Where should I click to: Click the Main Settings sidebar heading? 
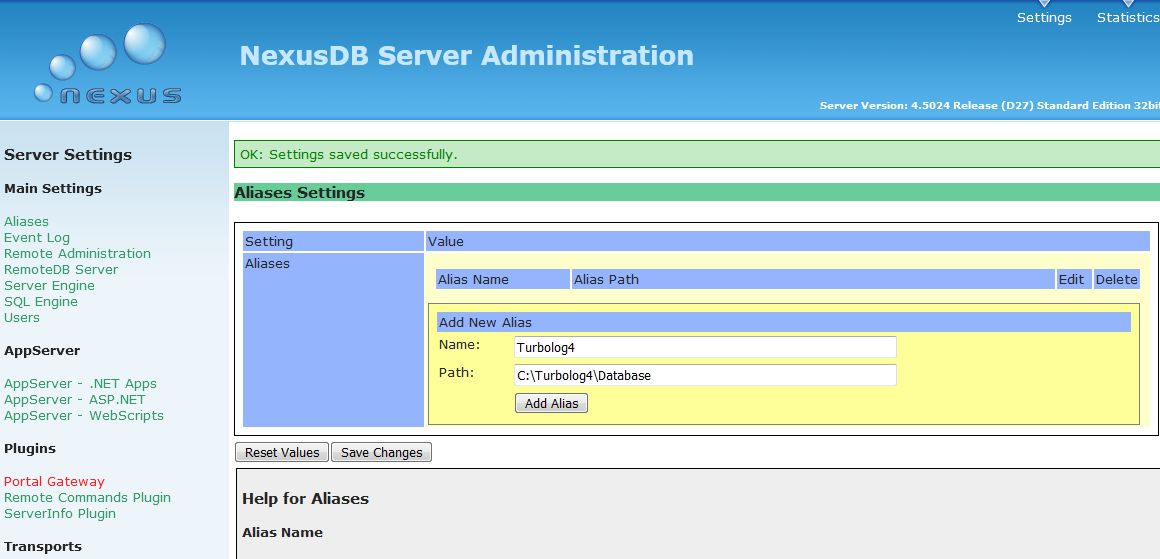53,189
